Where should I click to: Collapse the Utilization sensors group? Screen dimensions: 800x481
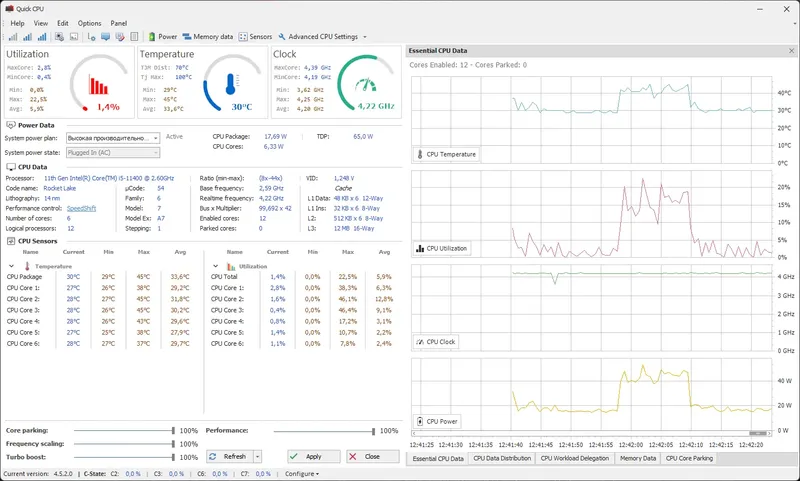pyautogui.click(x=215, y=266)
